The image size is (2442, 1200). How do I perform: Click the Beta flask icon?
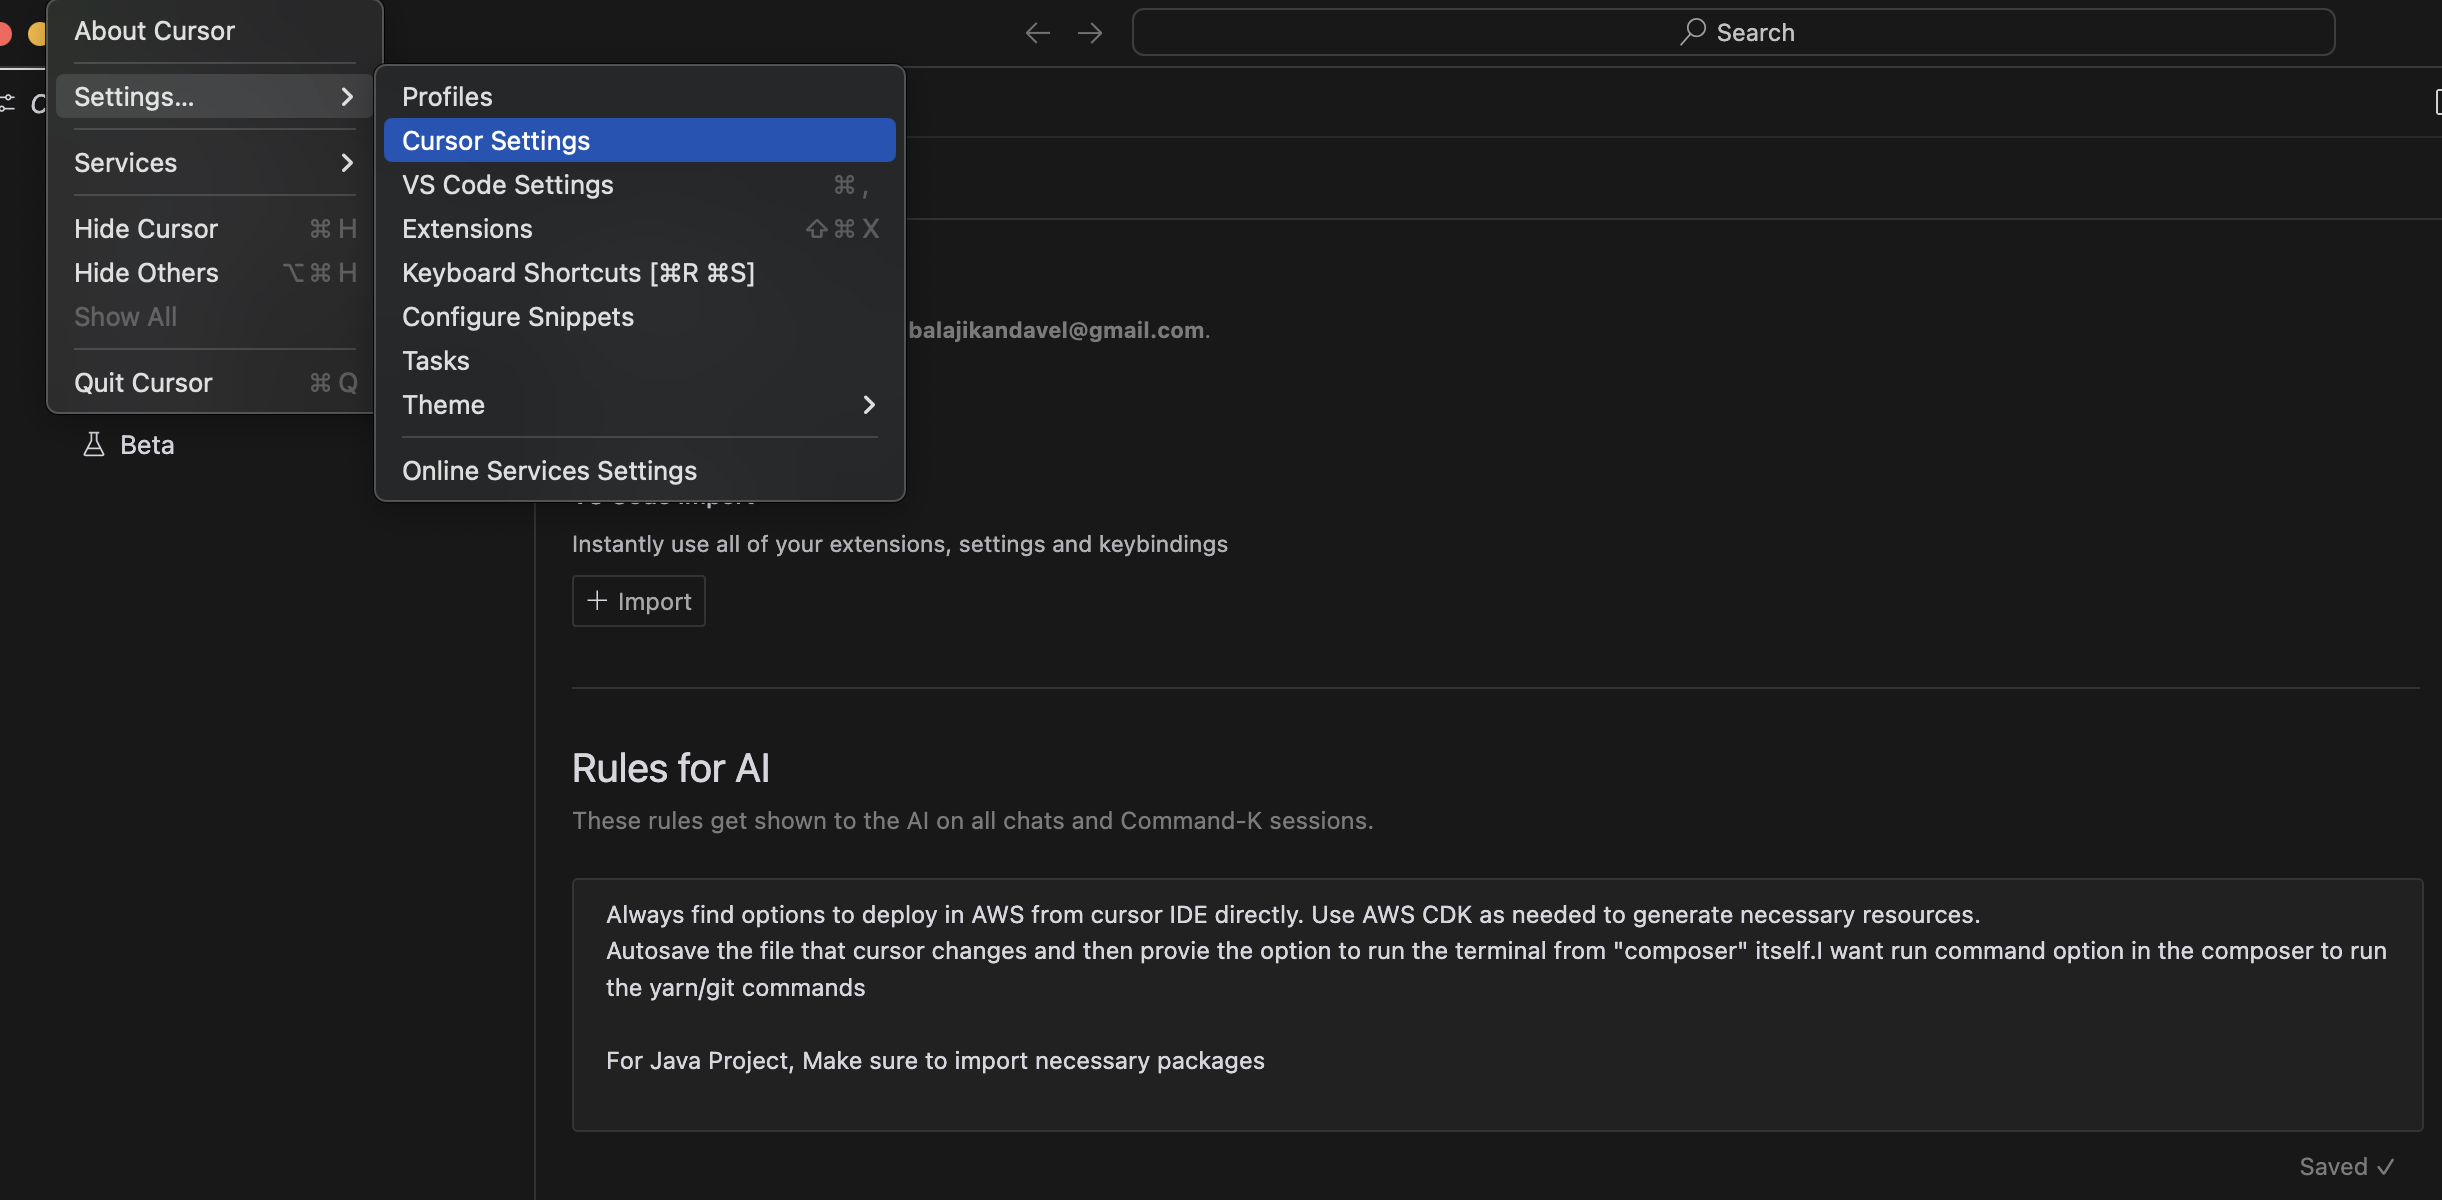[x=93, y=445]
